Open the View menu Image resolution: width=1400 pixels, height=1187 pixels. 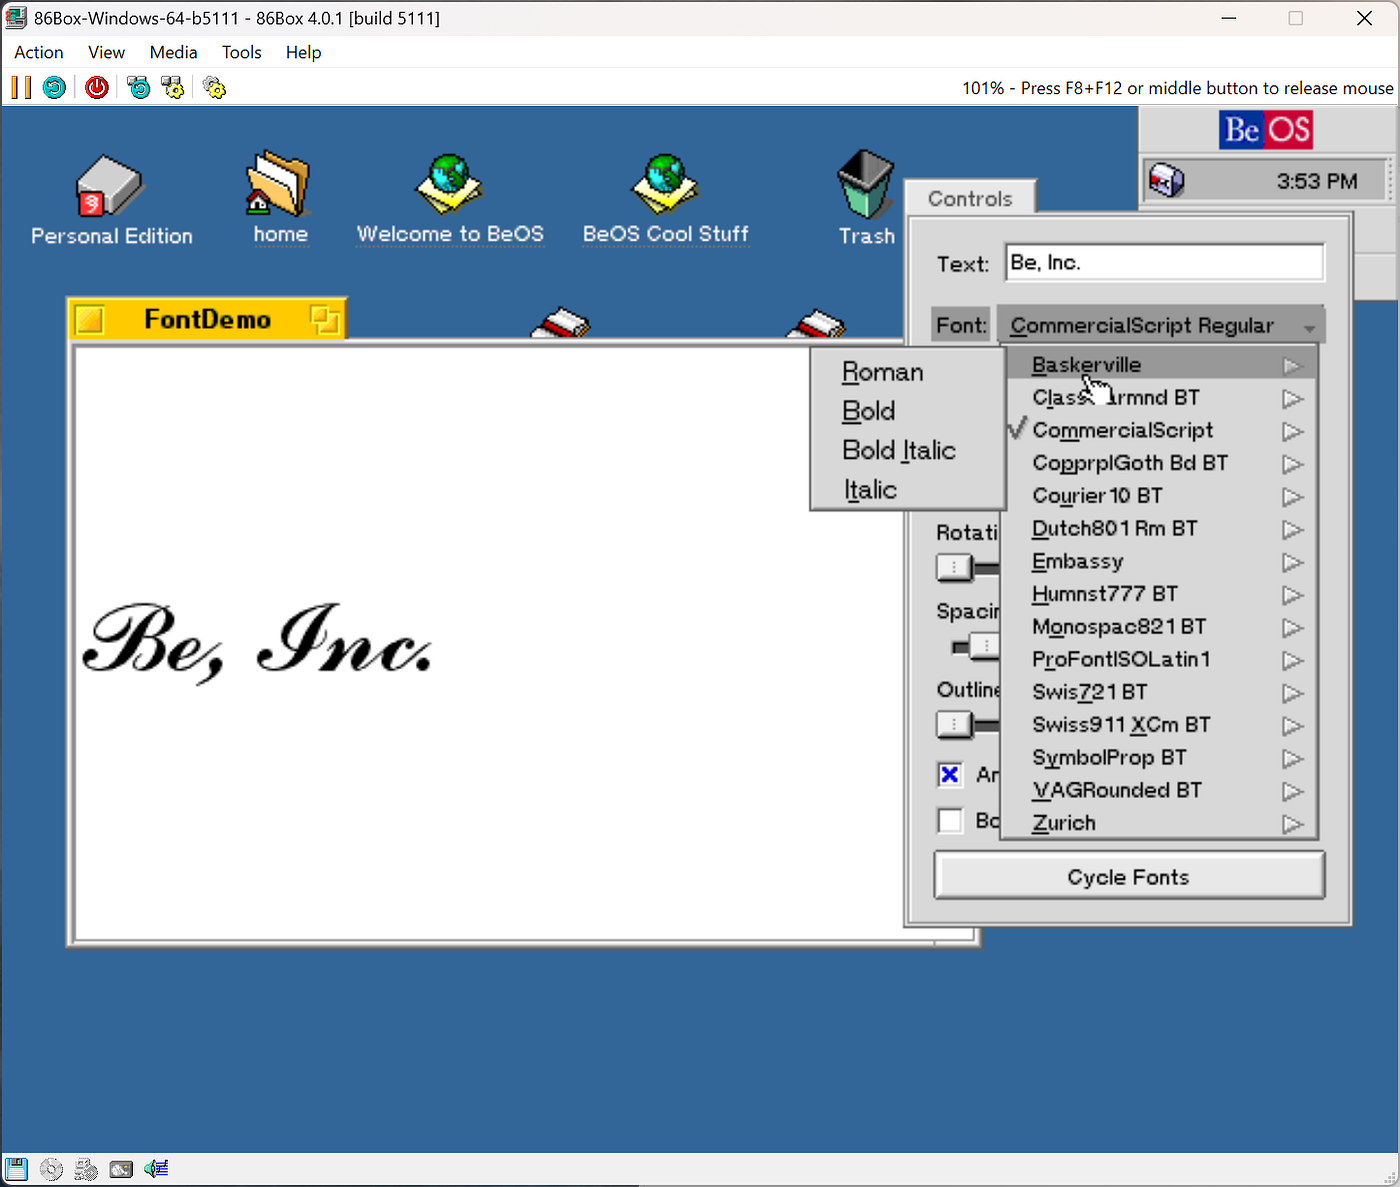(x=106, y=52)
